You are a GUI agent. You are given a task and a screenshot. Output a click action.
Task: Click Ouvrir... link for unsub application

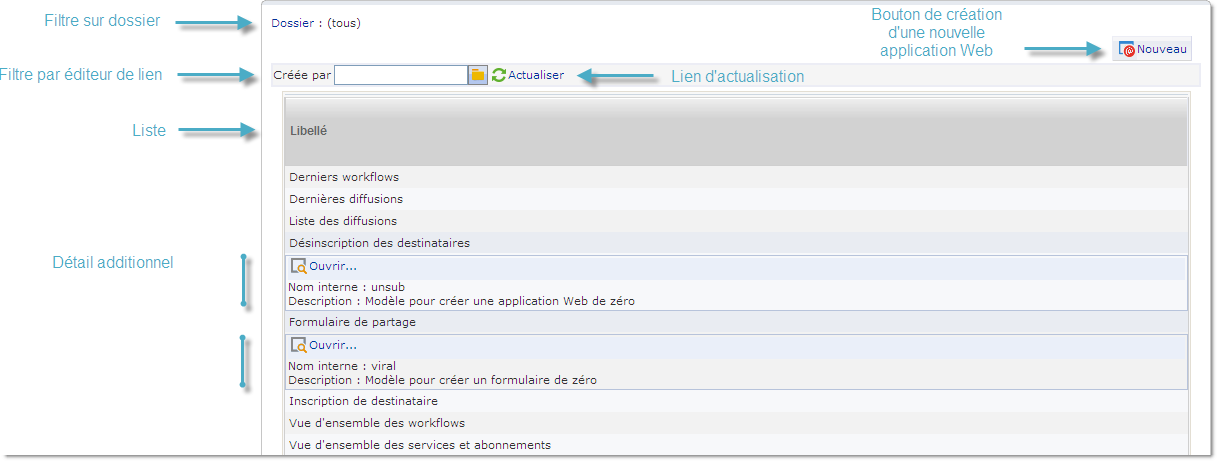[333, 266]
